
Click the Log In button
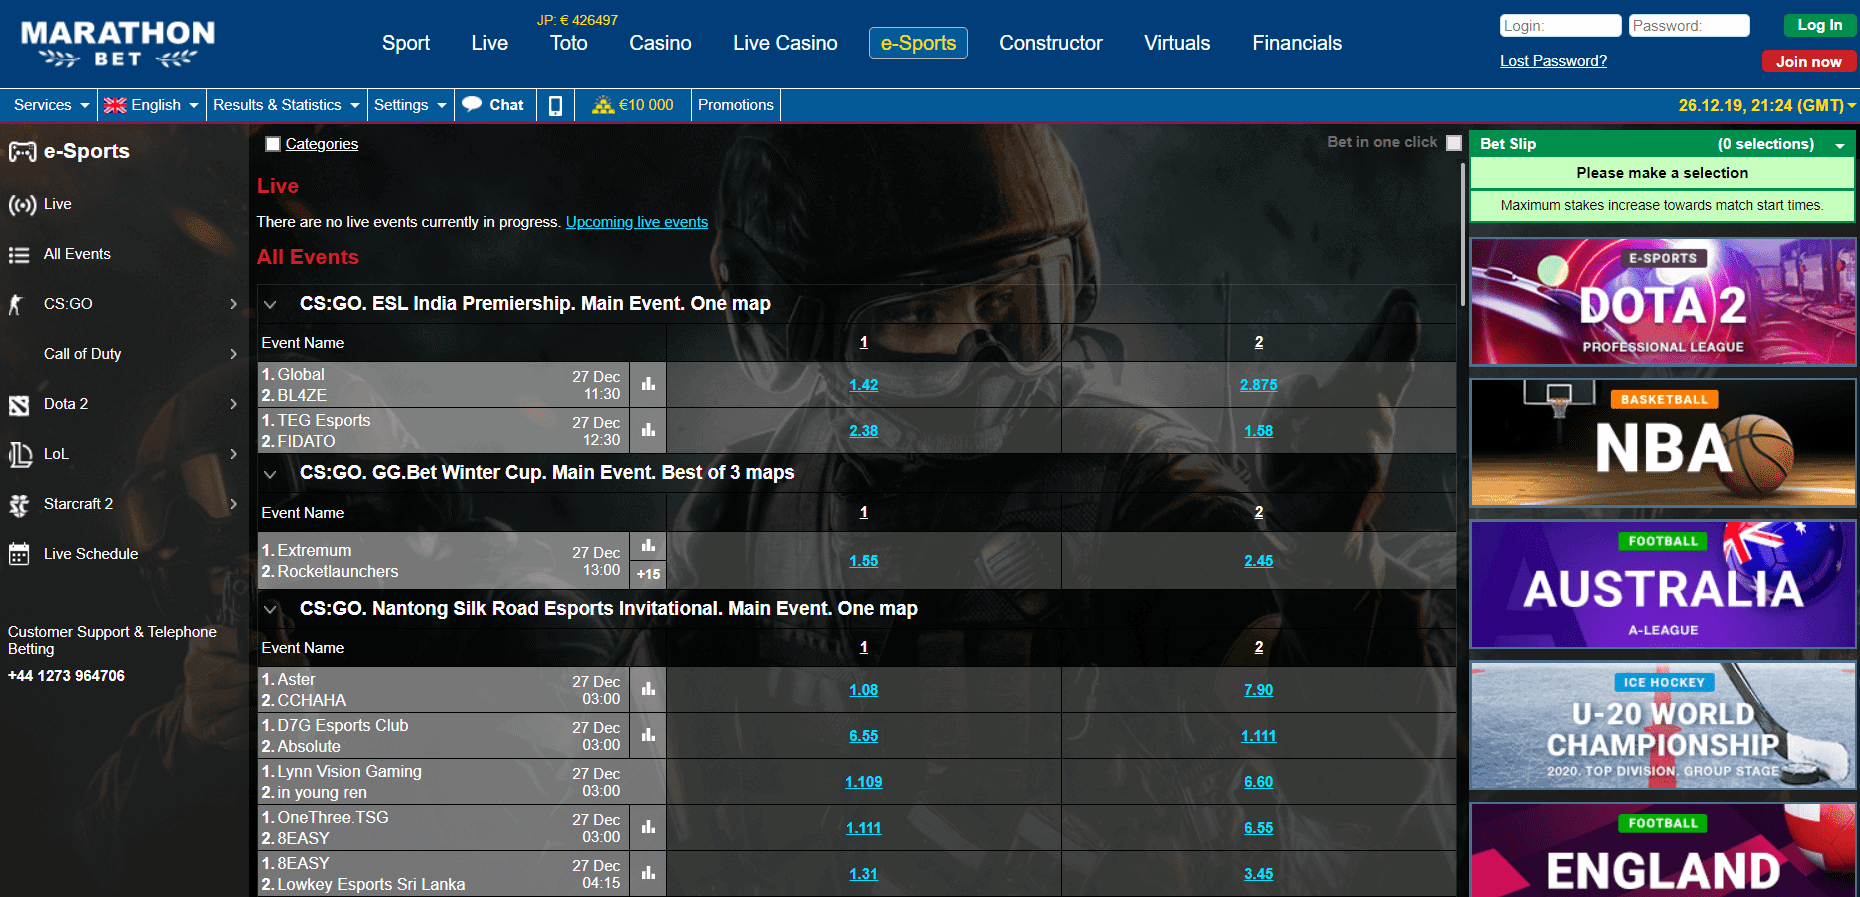1819,25
